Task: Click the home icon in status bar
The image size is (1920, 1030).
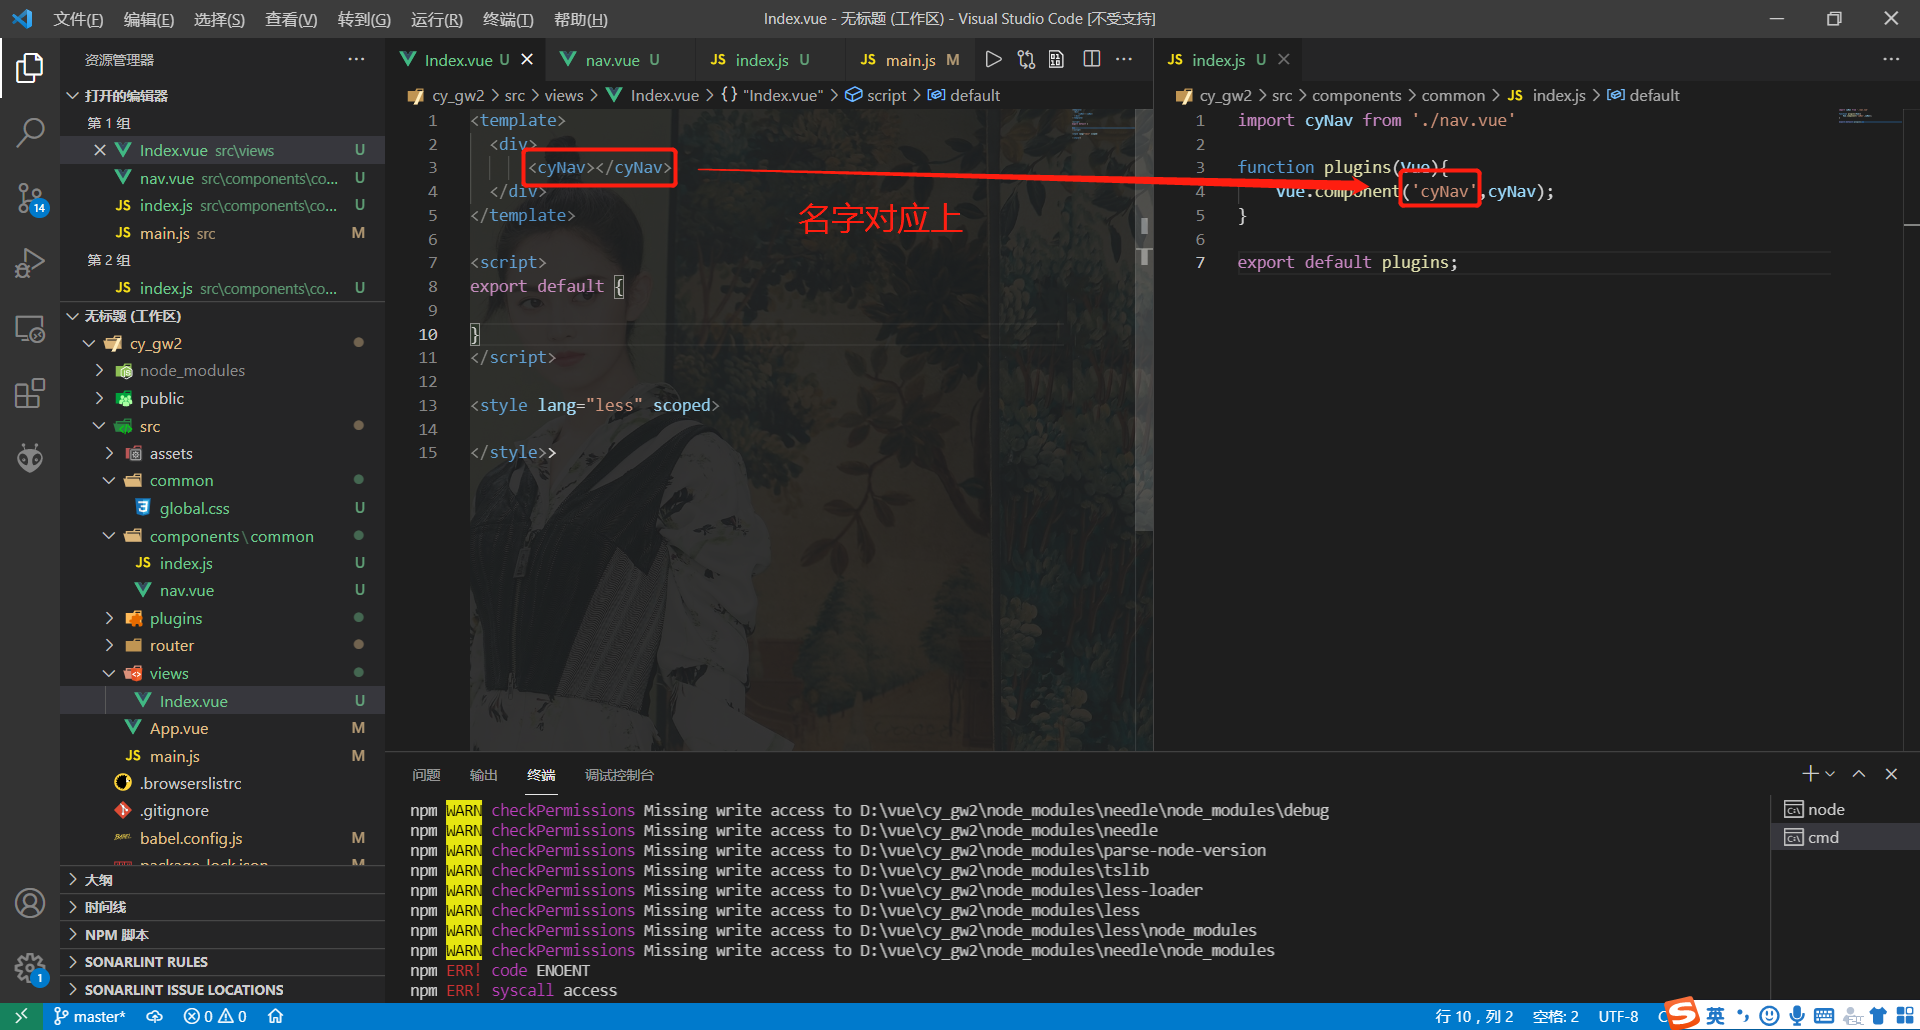Action: pyautogui.click(x=276, y=1016)
